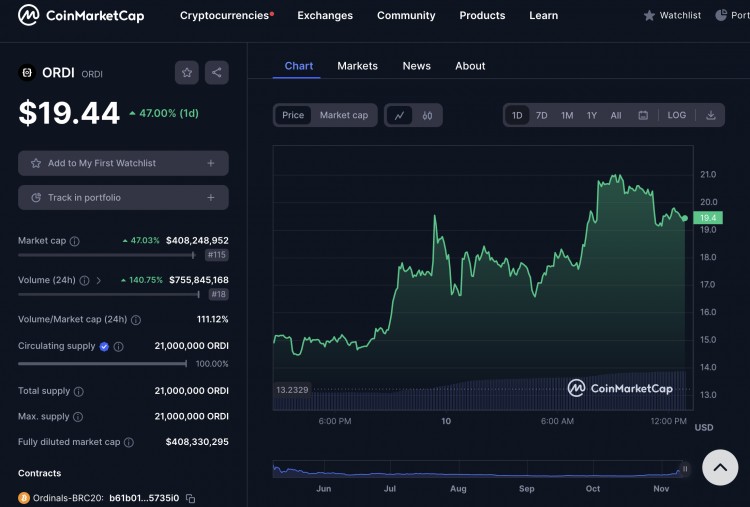The height and width of the screenshot is (507, 750).
Task: Open the Exchanges menu
Action: 325,15
